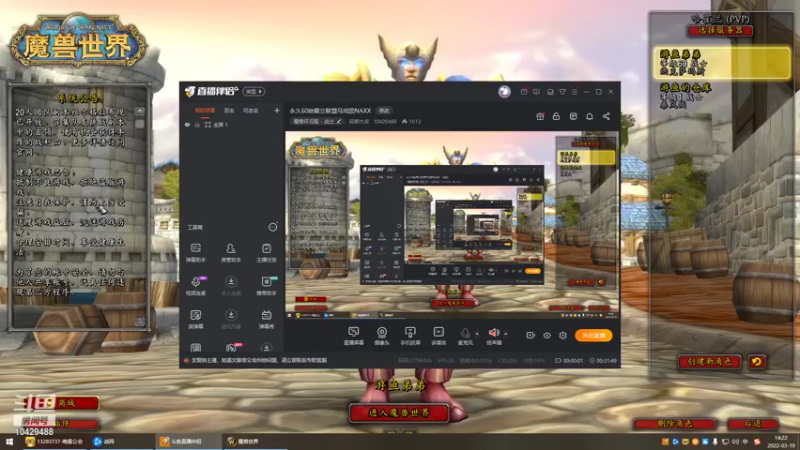
Task: Click the modify button next to the stream title
Action: point(384,110)
